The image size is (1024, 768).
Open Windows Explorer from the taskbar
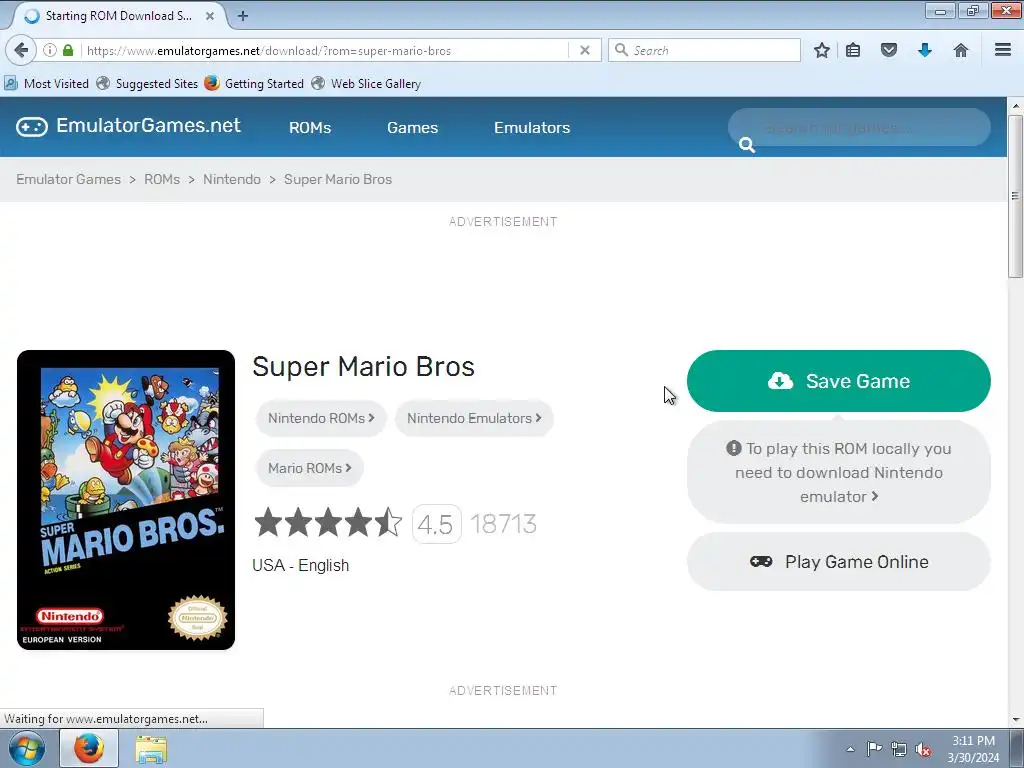152,749
